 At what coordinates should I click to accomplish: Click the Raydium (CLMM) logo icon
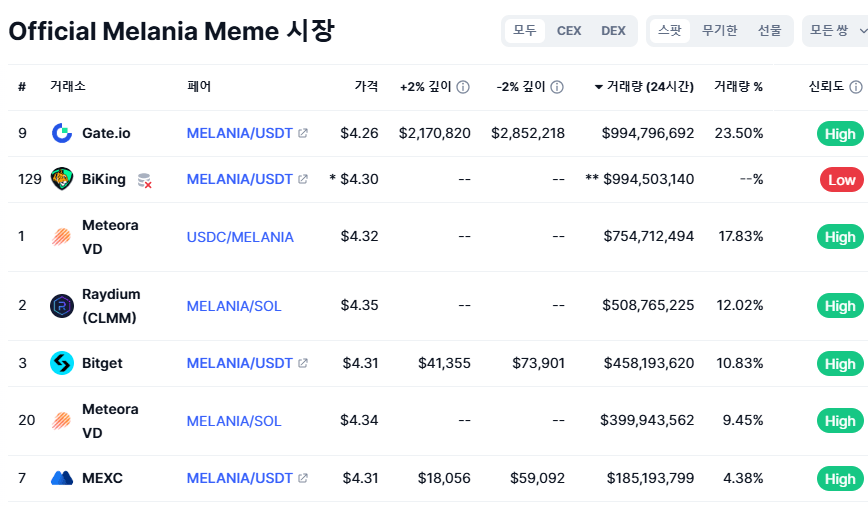click(62, 306)
